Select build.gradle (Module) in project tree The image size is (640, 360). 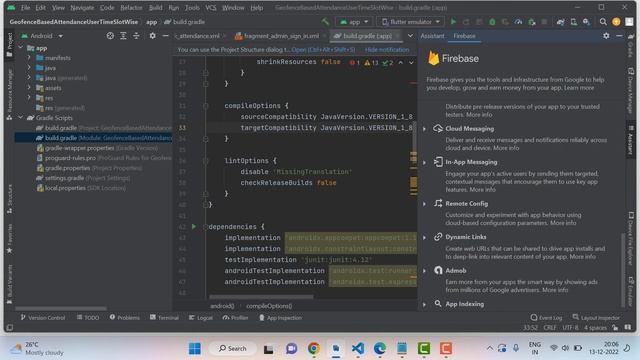pyautogui.click(x=93, y=138)
